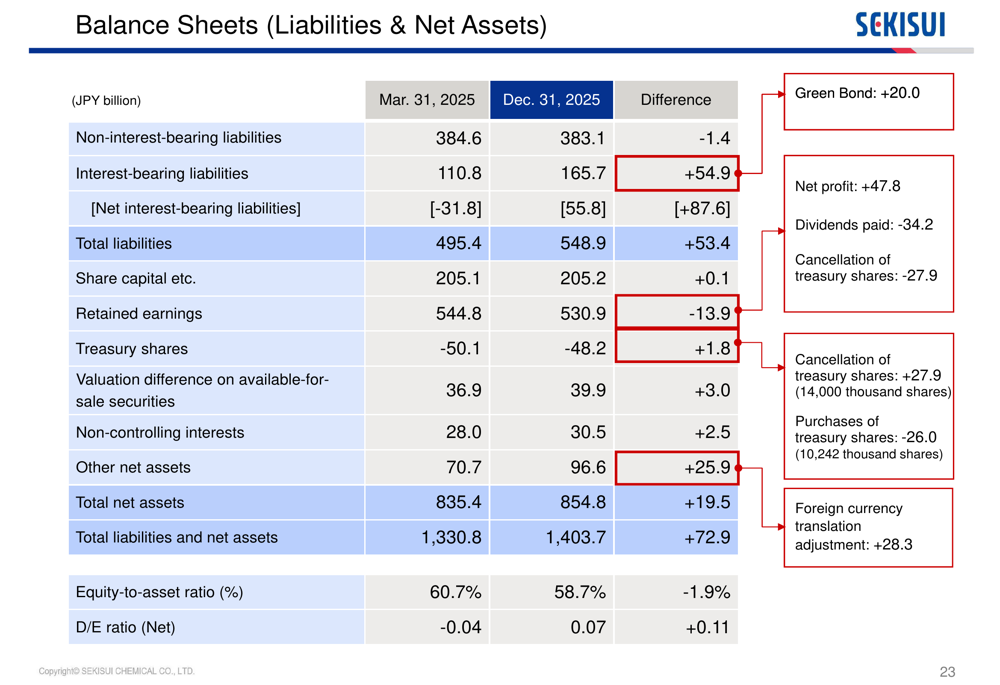Select the value "1,330.8"
The image size is (1000, 685).
tap(451, 538)
